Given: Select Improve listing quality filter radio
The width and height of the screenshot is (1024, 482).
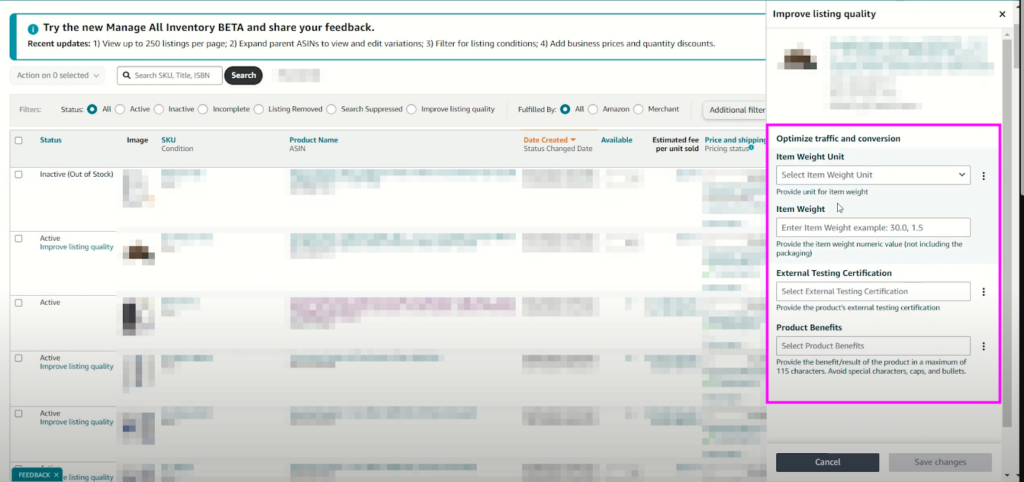Looking at the screenshot, I should pyautogui.click(x=411, y=109).
